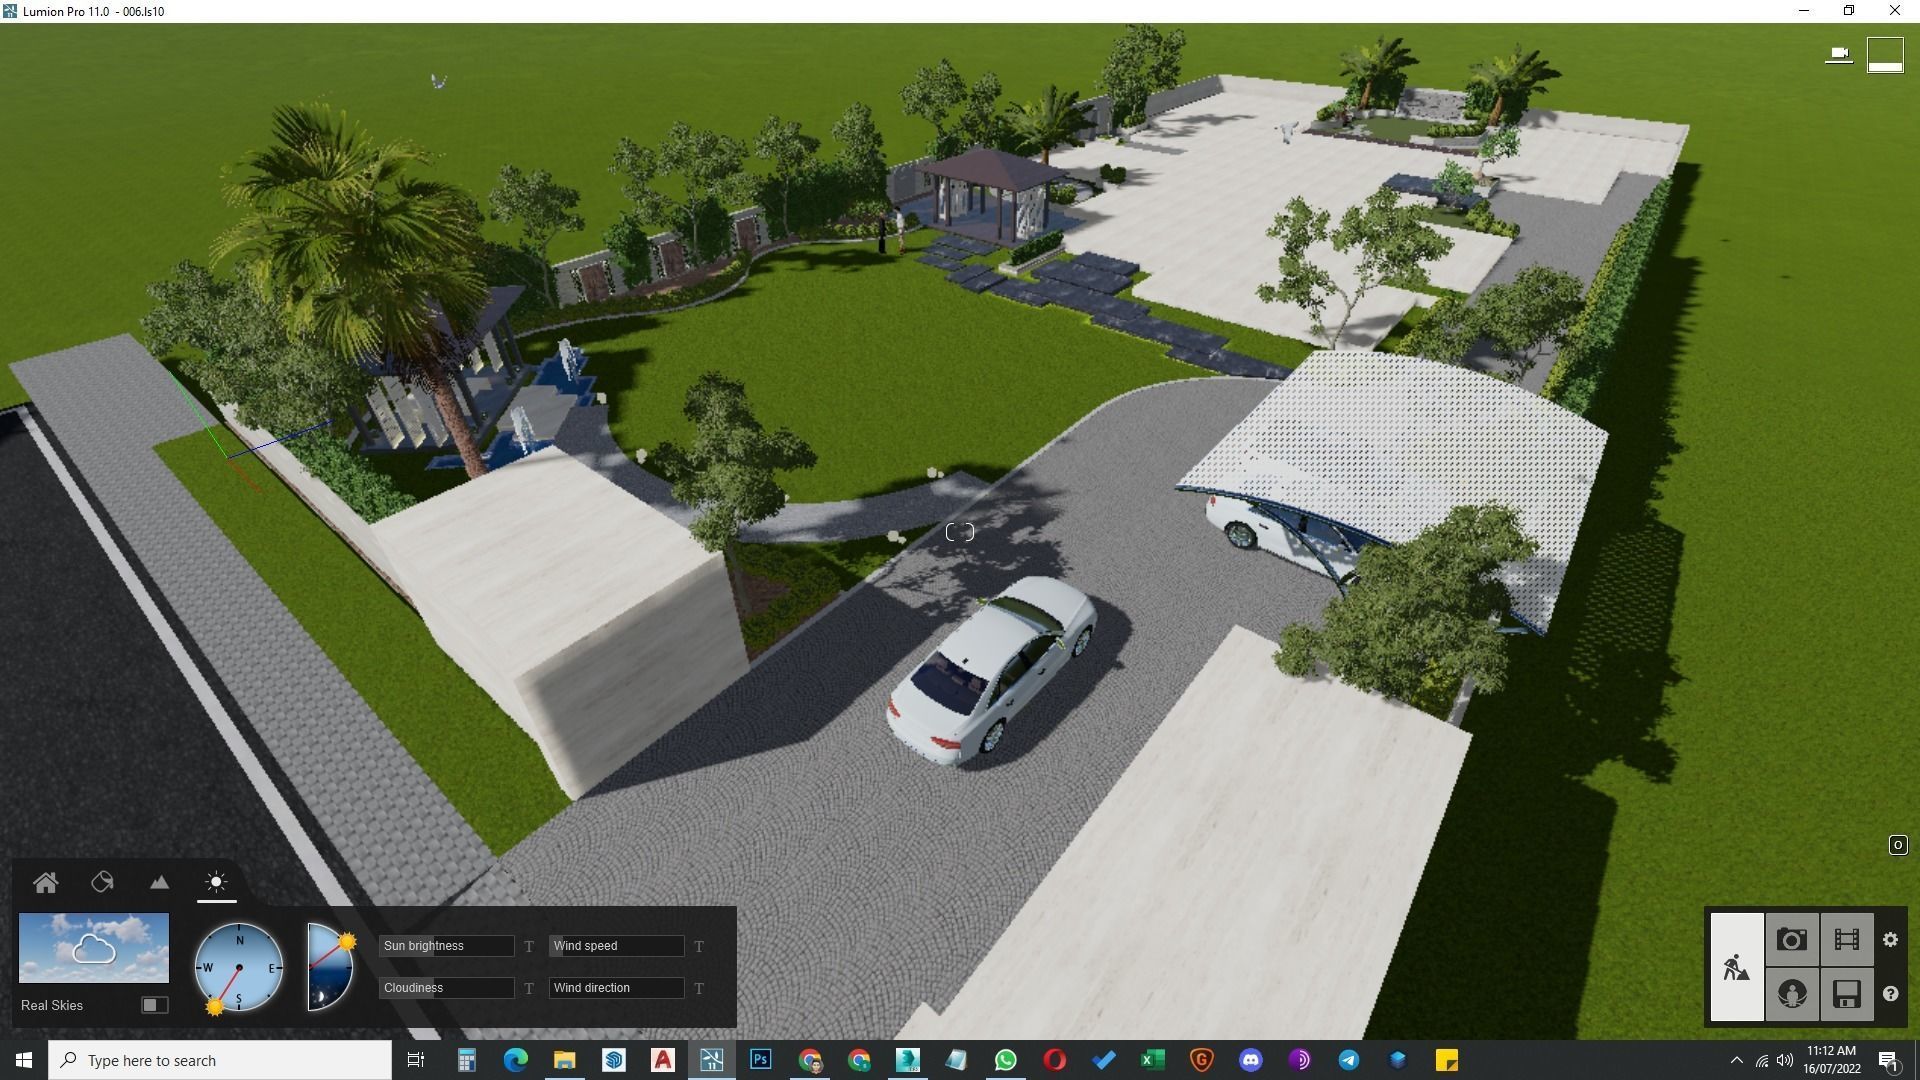Switch to the Materials paint bucket tab
1920x1080 pixels.
(103, 882)
